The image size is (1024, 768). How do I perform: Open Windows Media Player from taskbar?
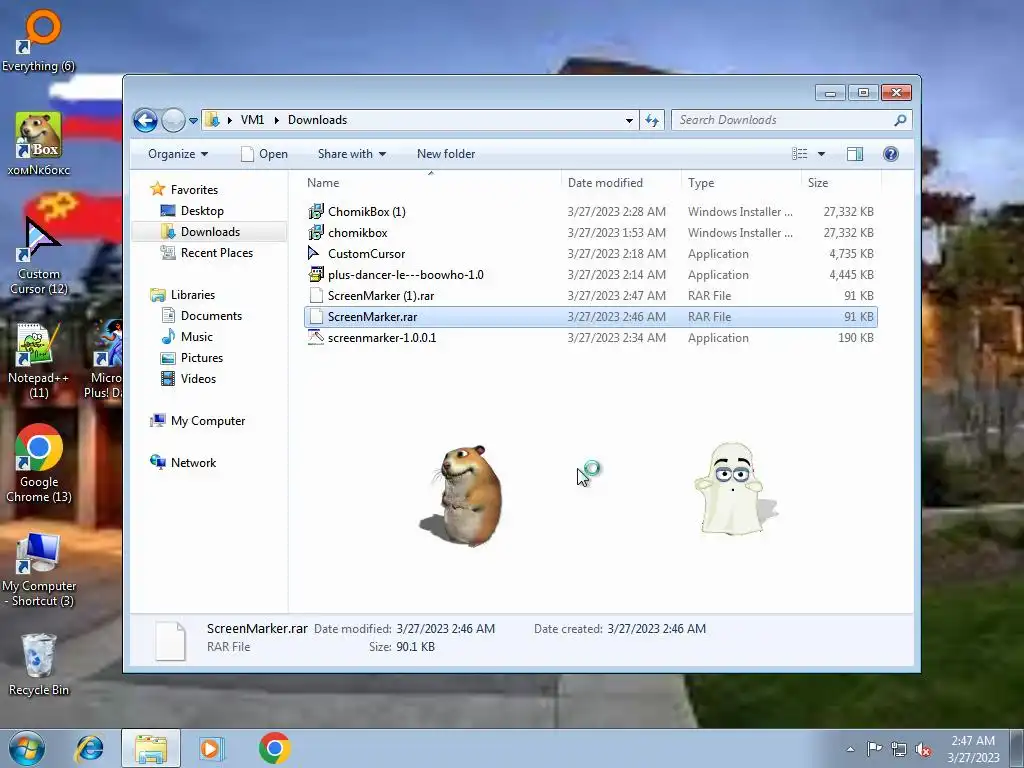[x=210, y=748]
